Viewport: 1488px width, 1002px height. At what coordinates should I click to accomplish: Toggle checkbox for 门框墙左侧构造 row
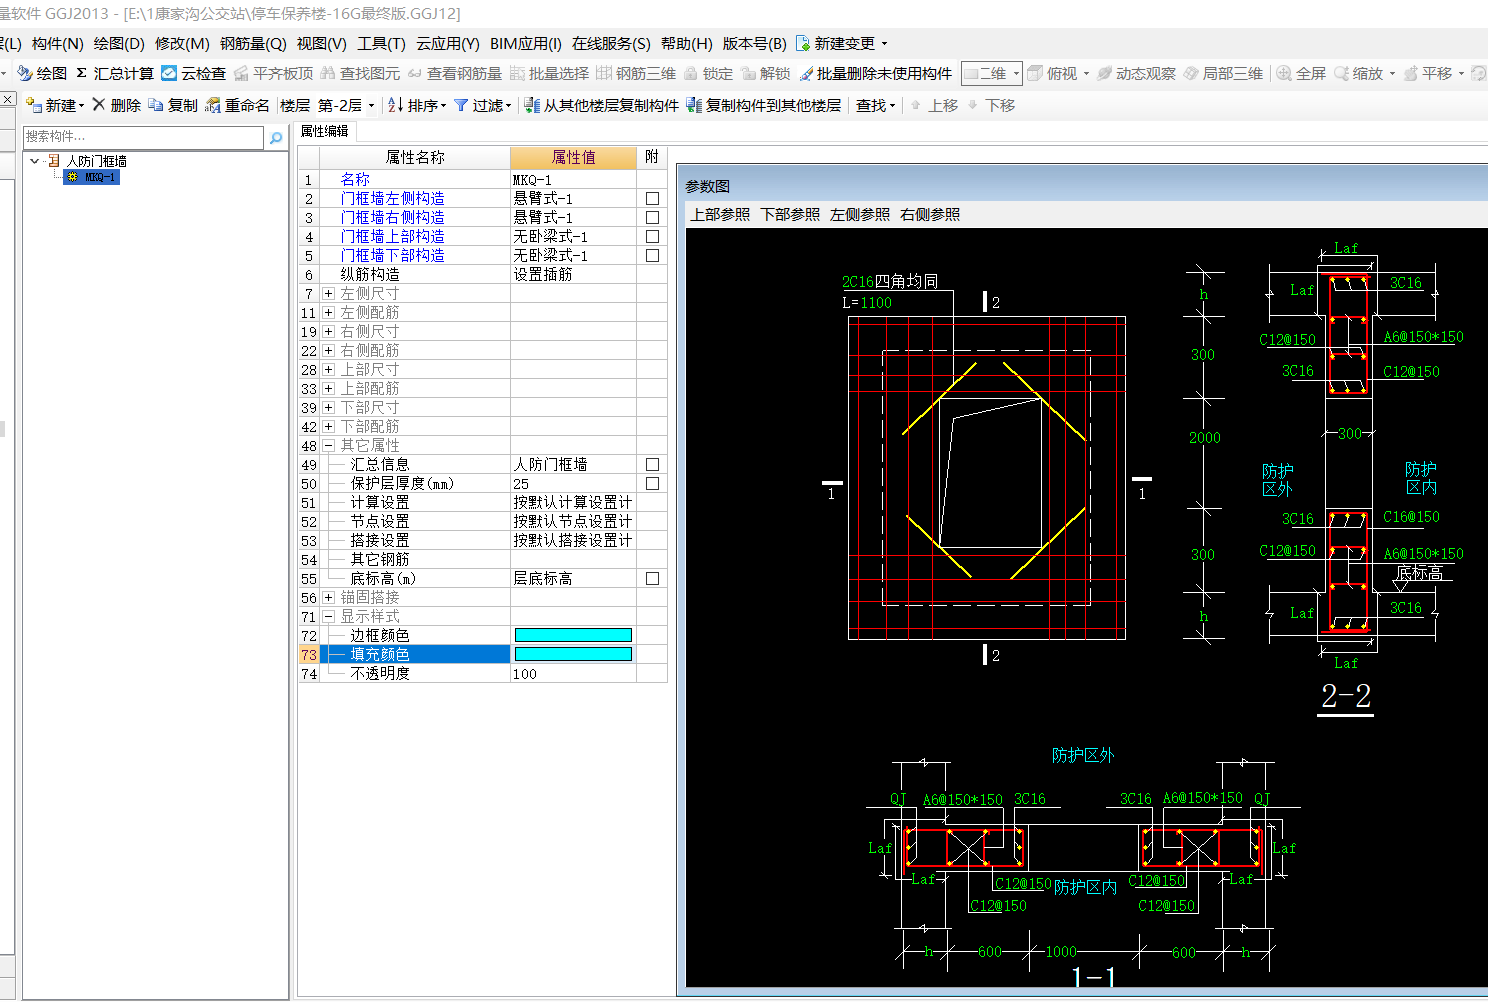[652, 198]
